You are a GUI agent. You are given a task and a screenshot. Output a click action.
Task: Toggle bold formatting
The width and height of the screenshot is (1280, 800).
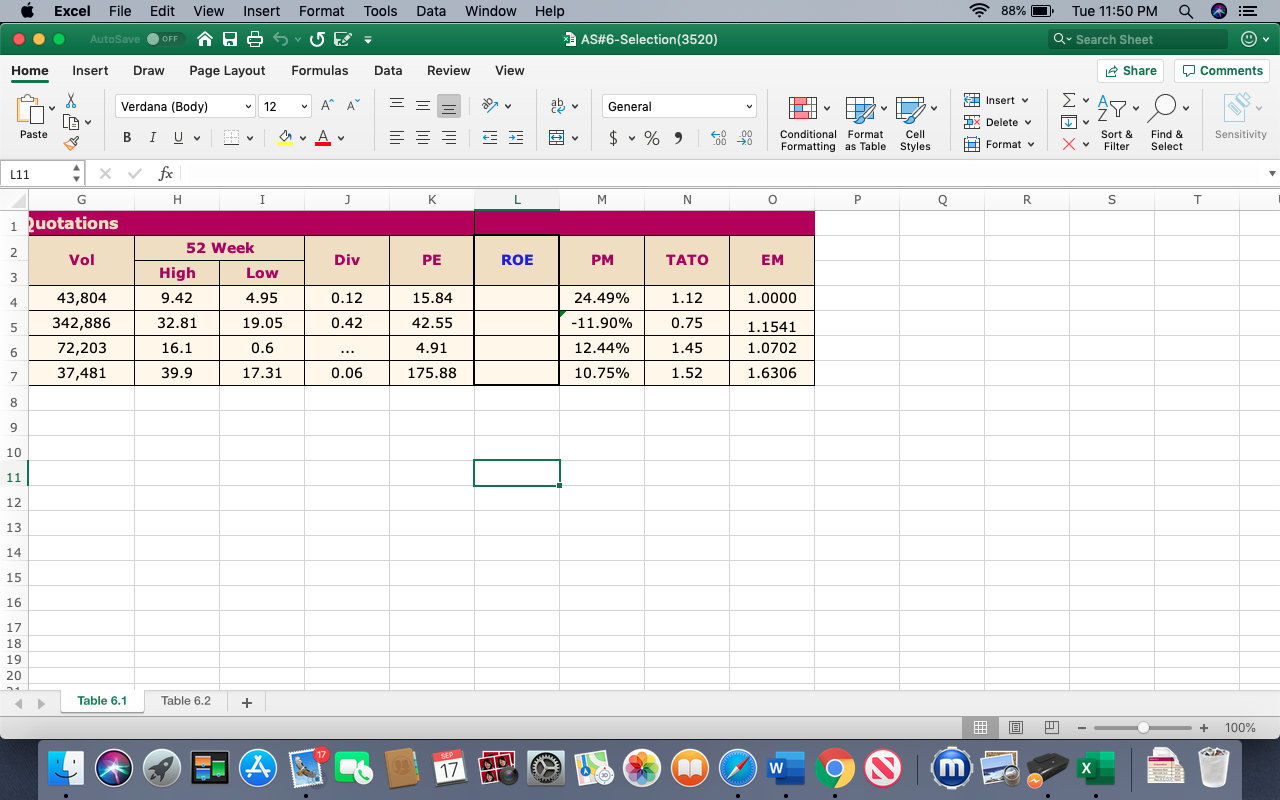(x=127, y=137)
